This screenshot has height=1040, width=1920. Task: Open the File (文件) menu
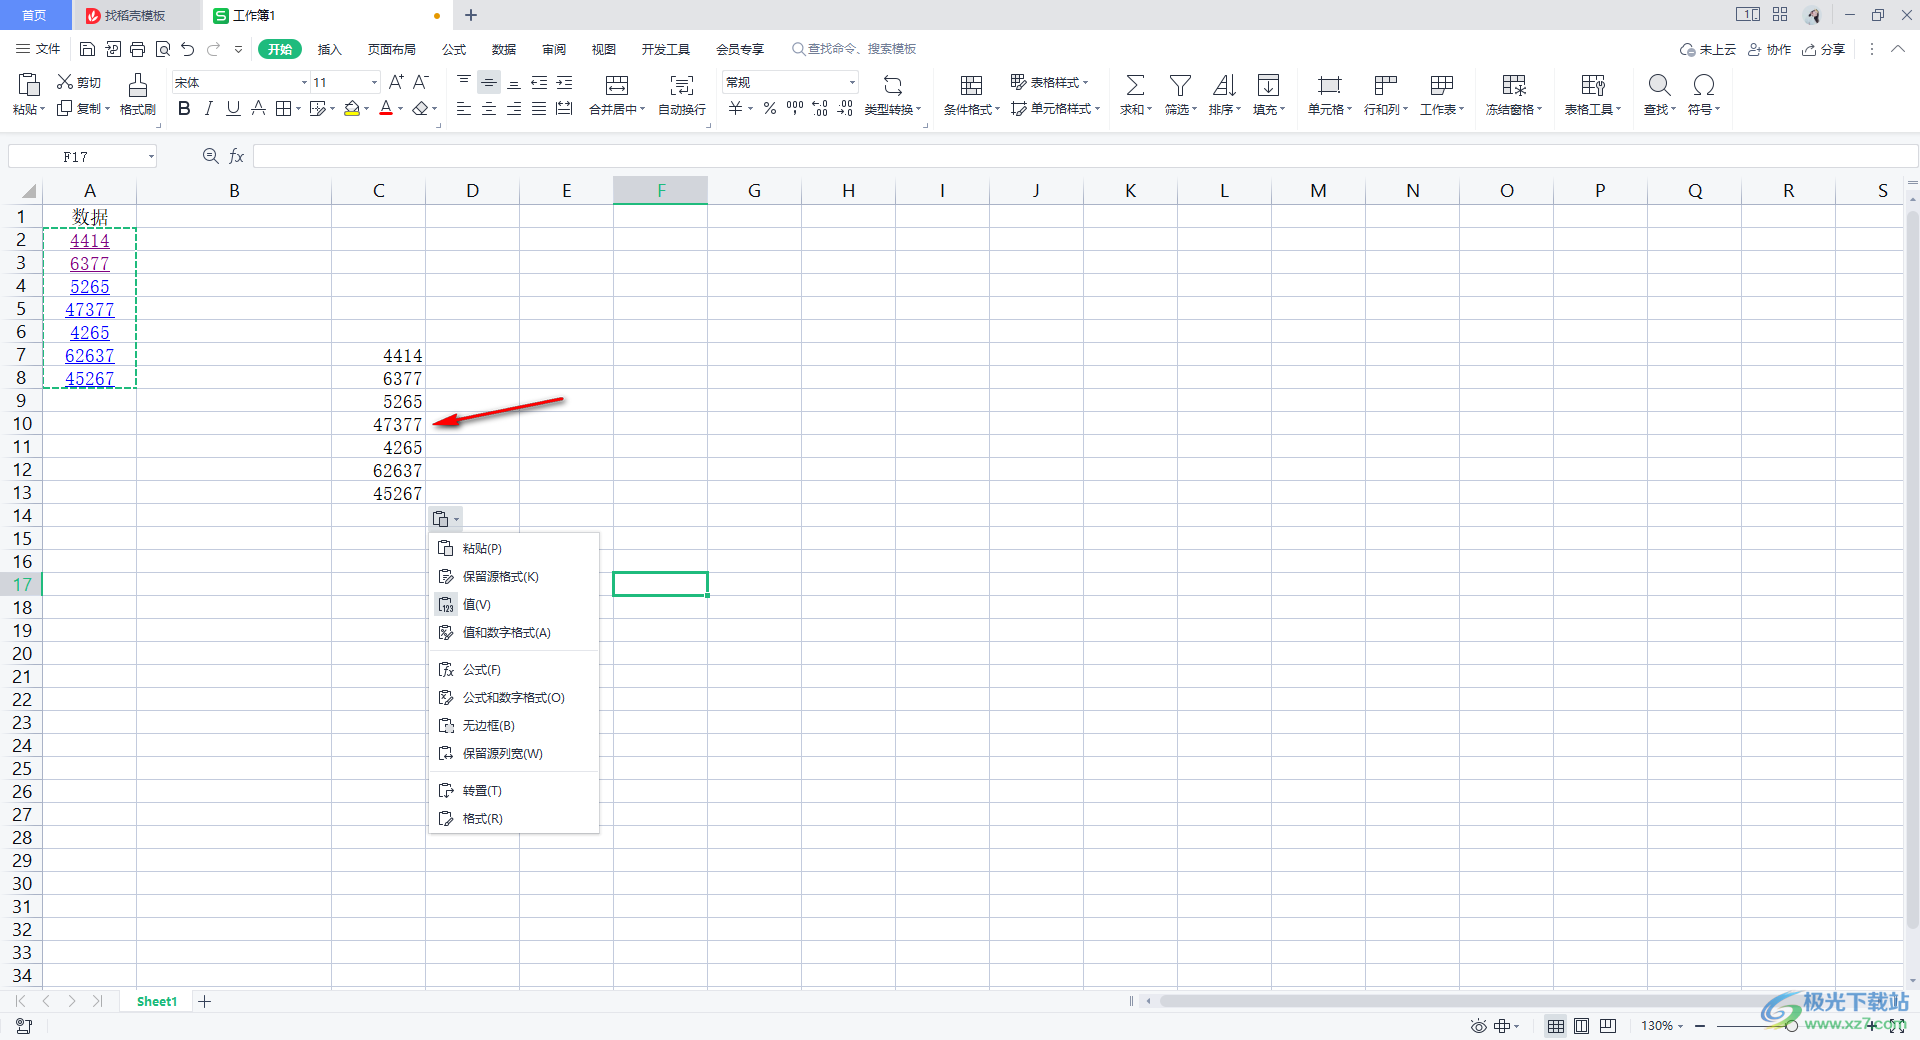[x=38, y=49]
